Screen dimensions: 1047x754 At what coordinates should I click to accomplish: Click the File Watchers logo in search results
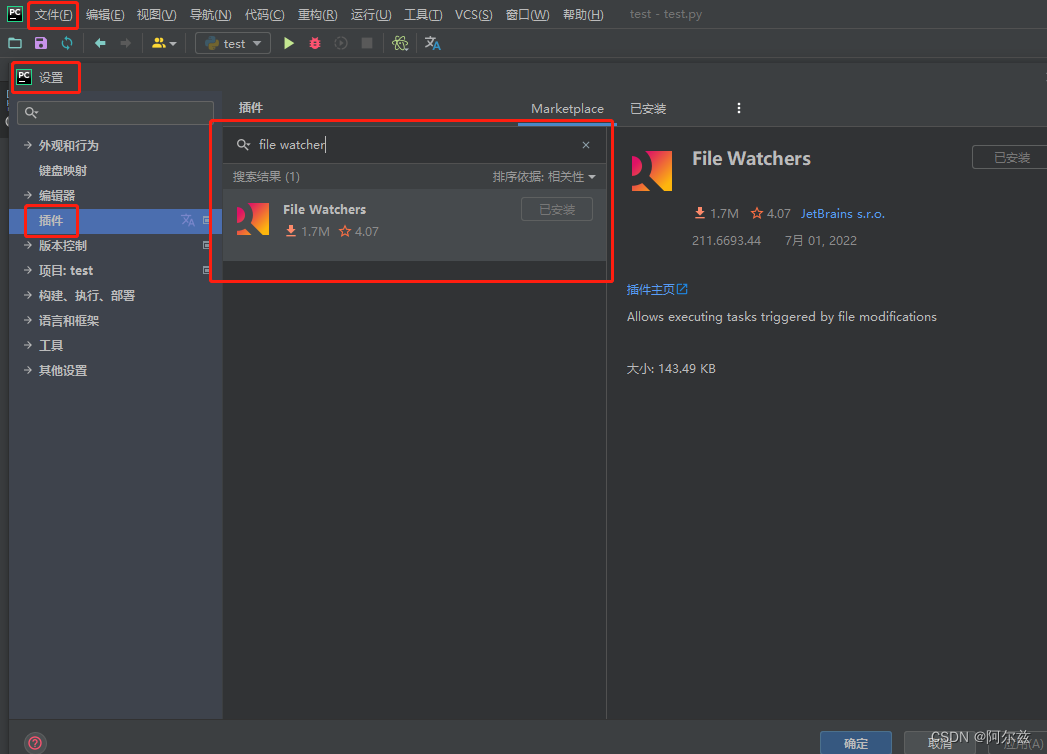coord(253,220)
